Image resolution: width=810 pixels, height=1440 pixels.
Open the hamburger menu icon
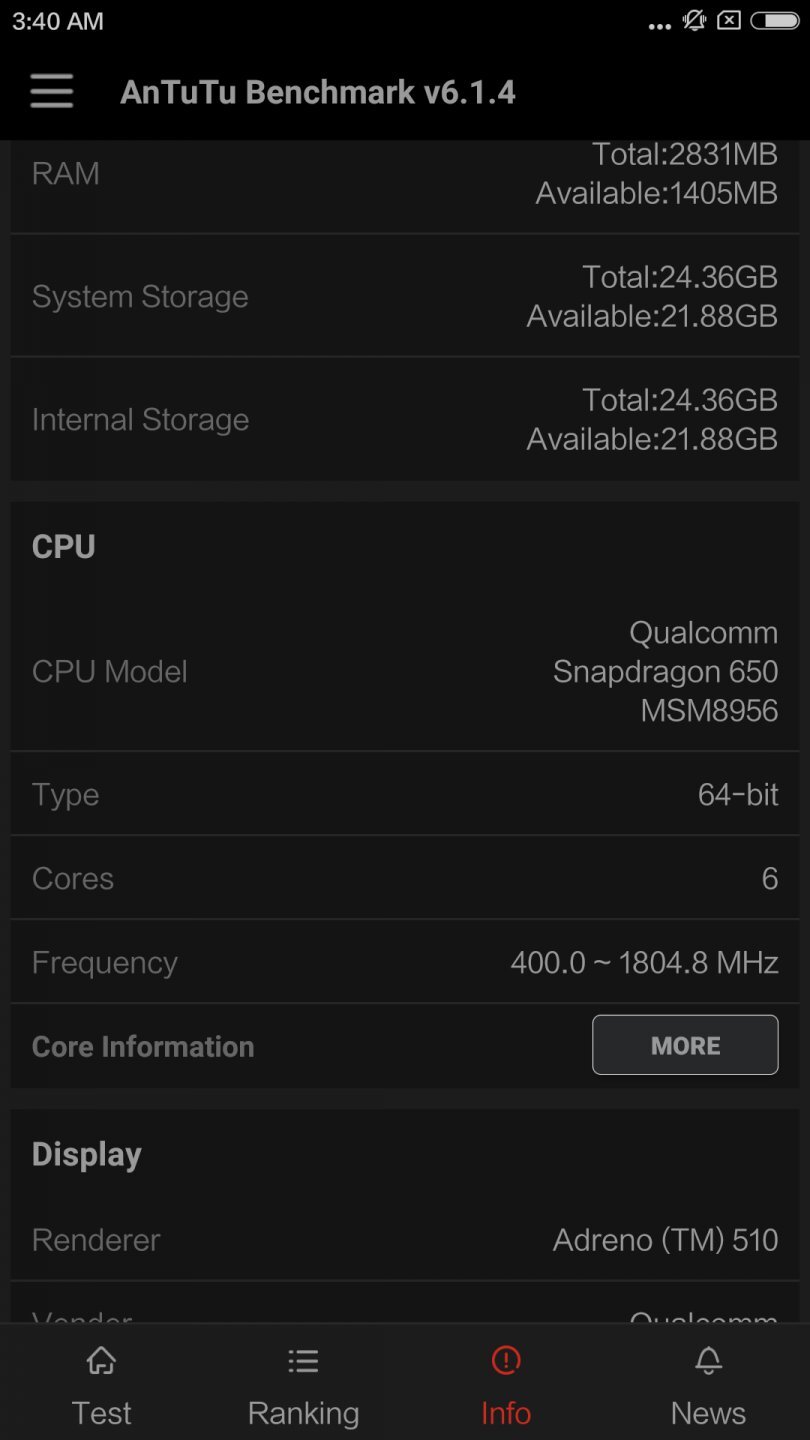click(51, 91)
